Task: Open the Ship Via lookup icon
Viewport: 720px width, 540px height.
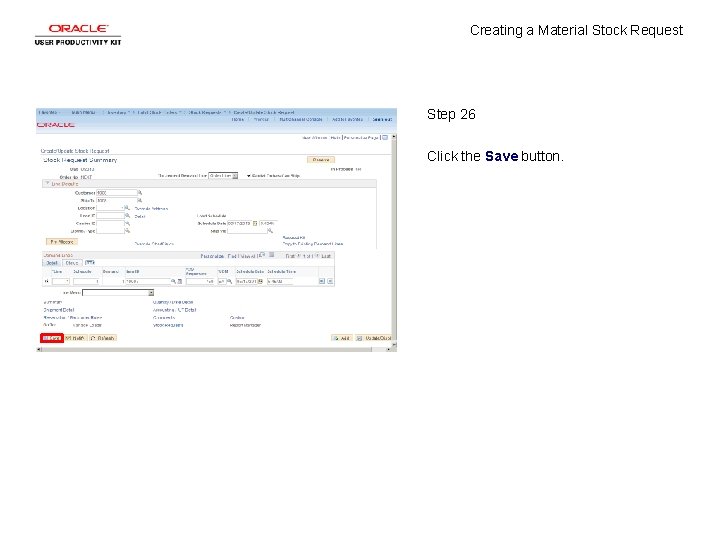Action: coord(270,231)
